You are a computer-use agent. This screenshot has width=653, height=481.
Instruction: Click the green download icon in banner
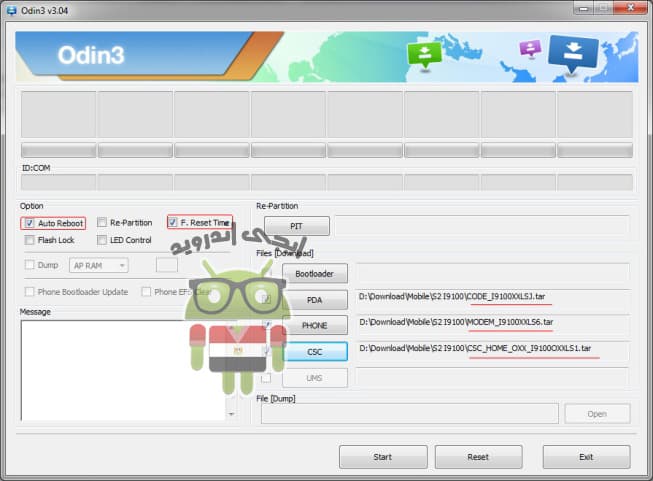[x=424, y=55]
